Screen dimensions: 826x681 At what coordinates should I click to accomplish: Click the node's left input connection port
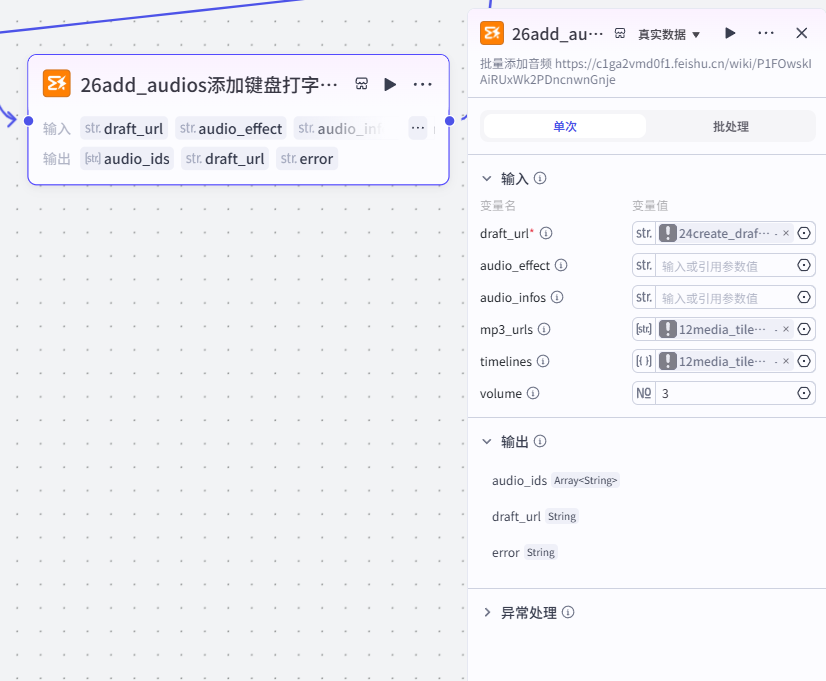pos(28,121)
